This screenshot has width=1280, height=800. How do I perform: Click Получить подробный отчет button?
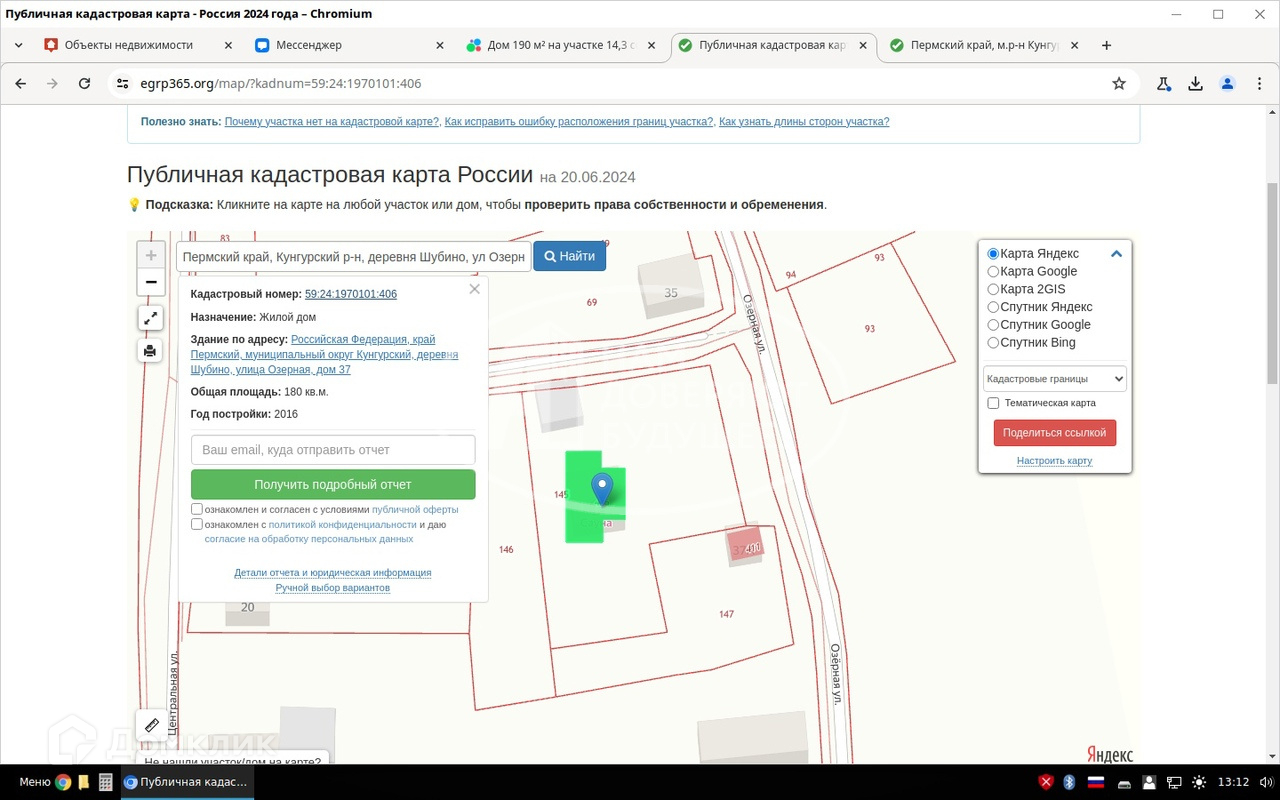click(x=333, y=484)
